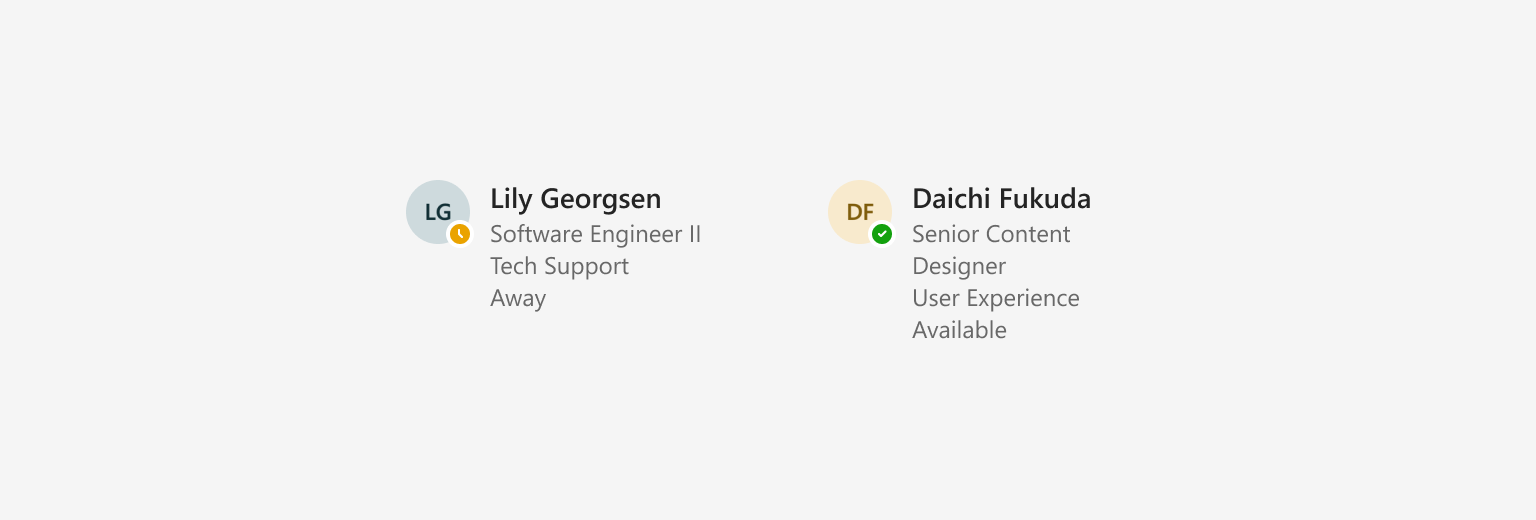Click the clock symbol on Lily's avatar

460,234
